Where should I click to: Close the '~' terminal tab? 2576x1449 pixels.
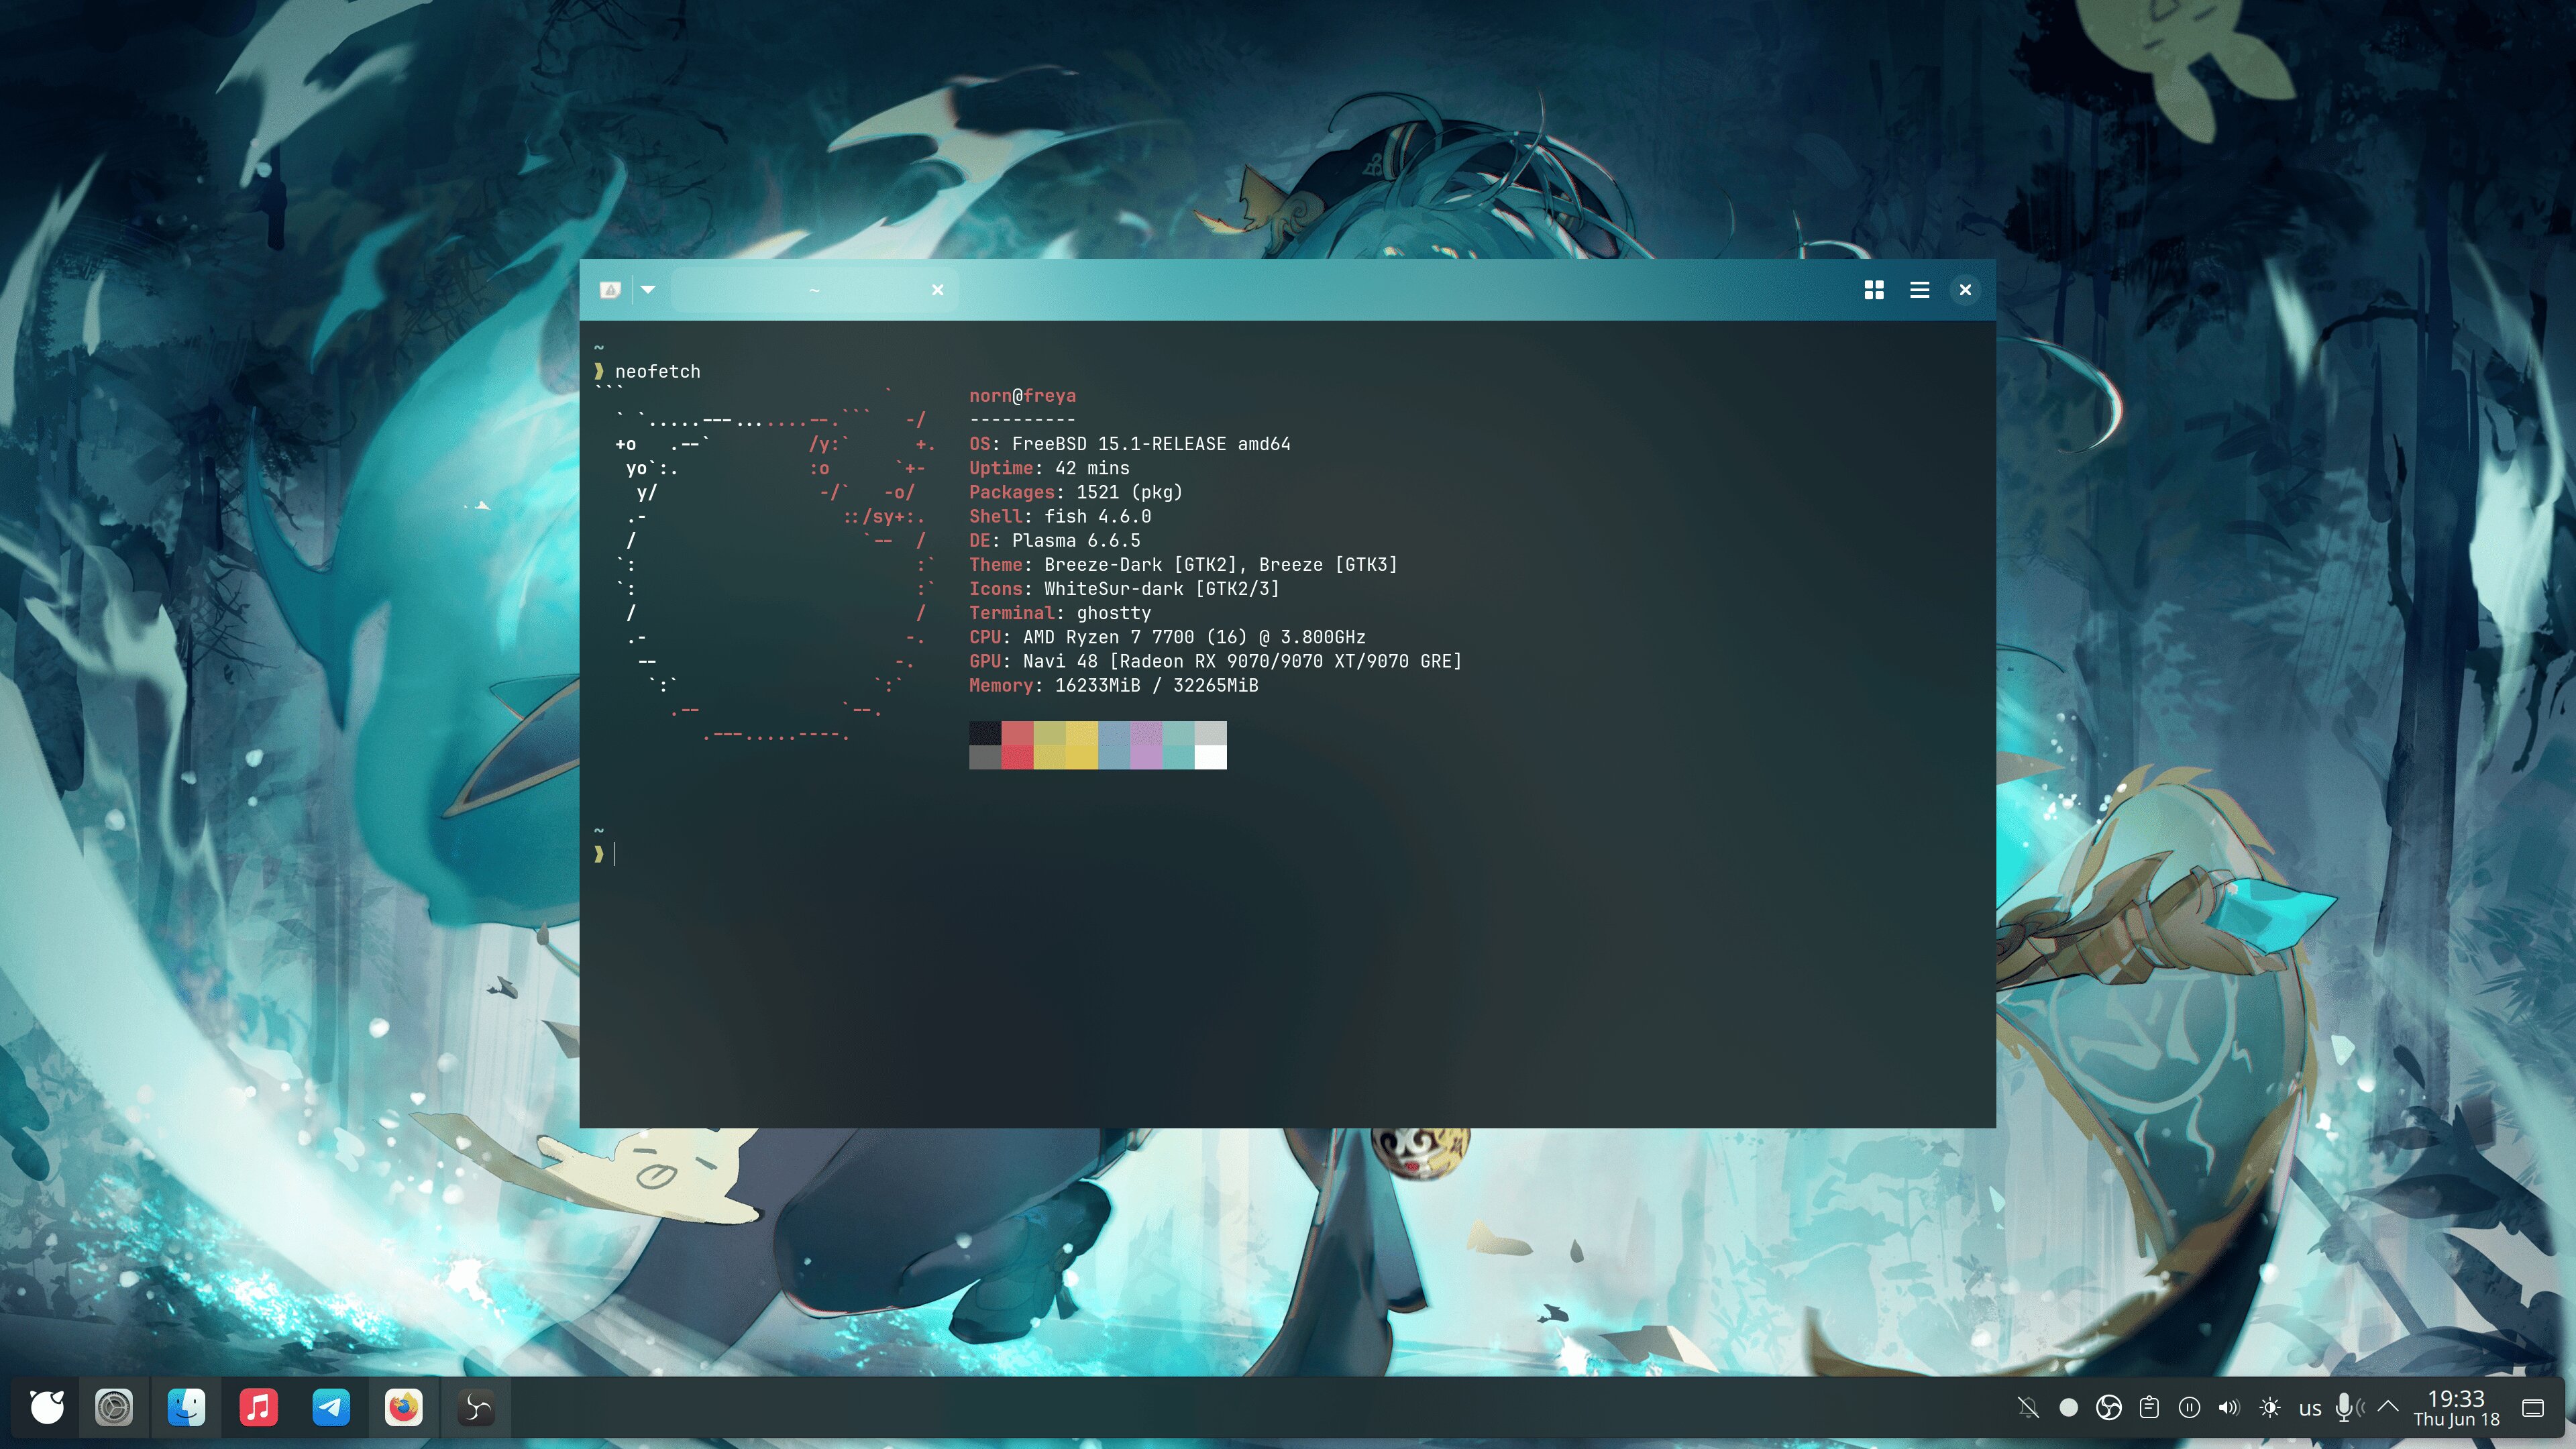[x=938, y=290]
